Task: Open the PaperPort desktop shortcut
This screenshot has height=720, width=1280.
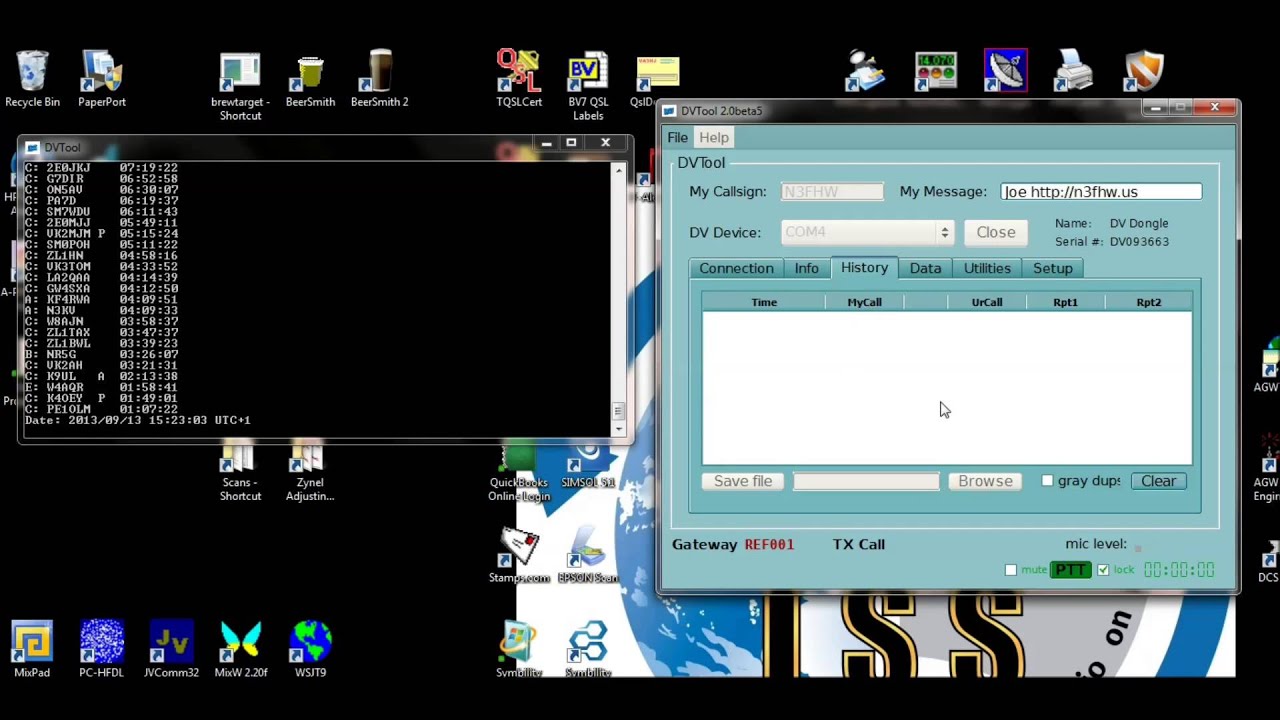Action: pyautogui.click(x=101, y=78)
